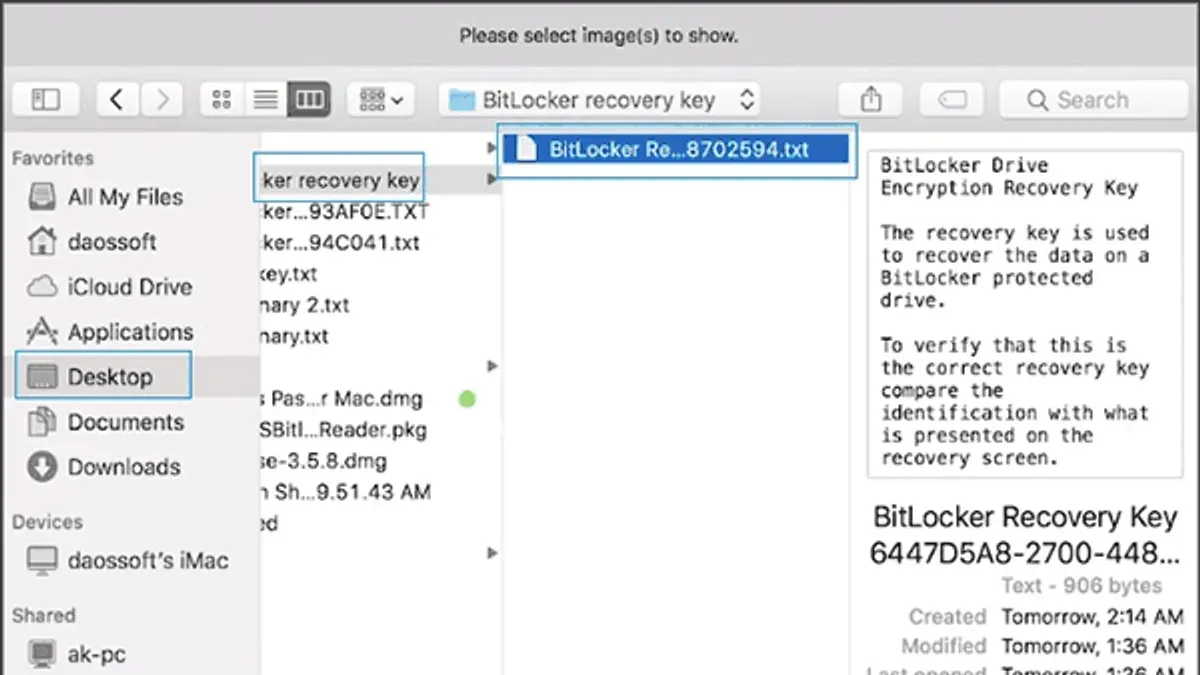Click the Favorites sidebar heading
The image size is (1200, 675).
(53, 158)
